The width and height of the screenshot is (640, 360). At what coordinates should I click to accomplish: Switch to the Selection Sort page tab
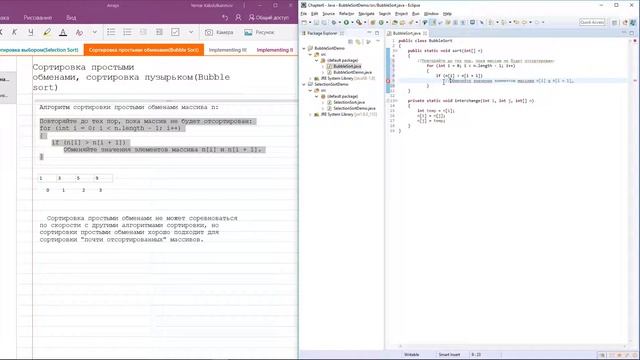point(39,50)
